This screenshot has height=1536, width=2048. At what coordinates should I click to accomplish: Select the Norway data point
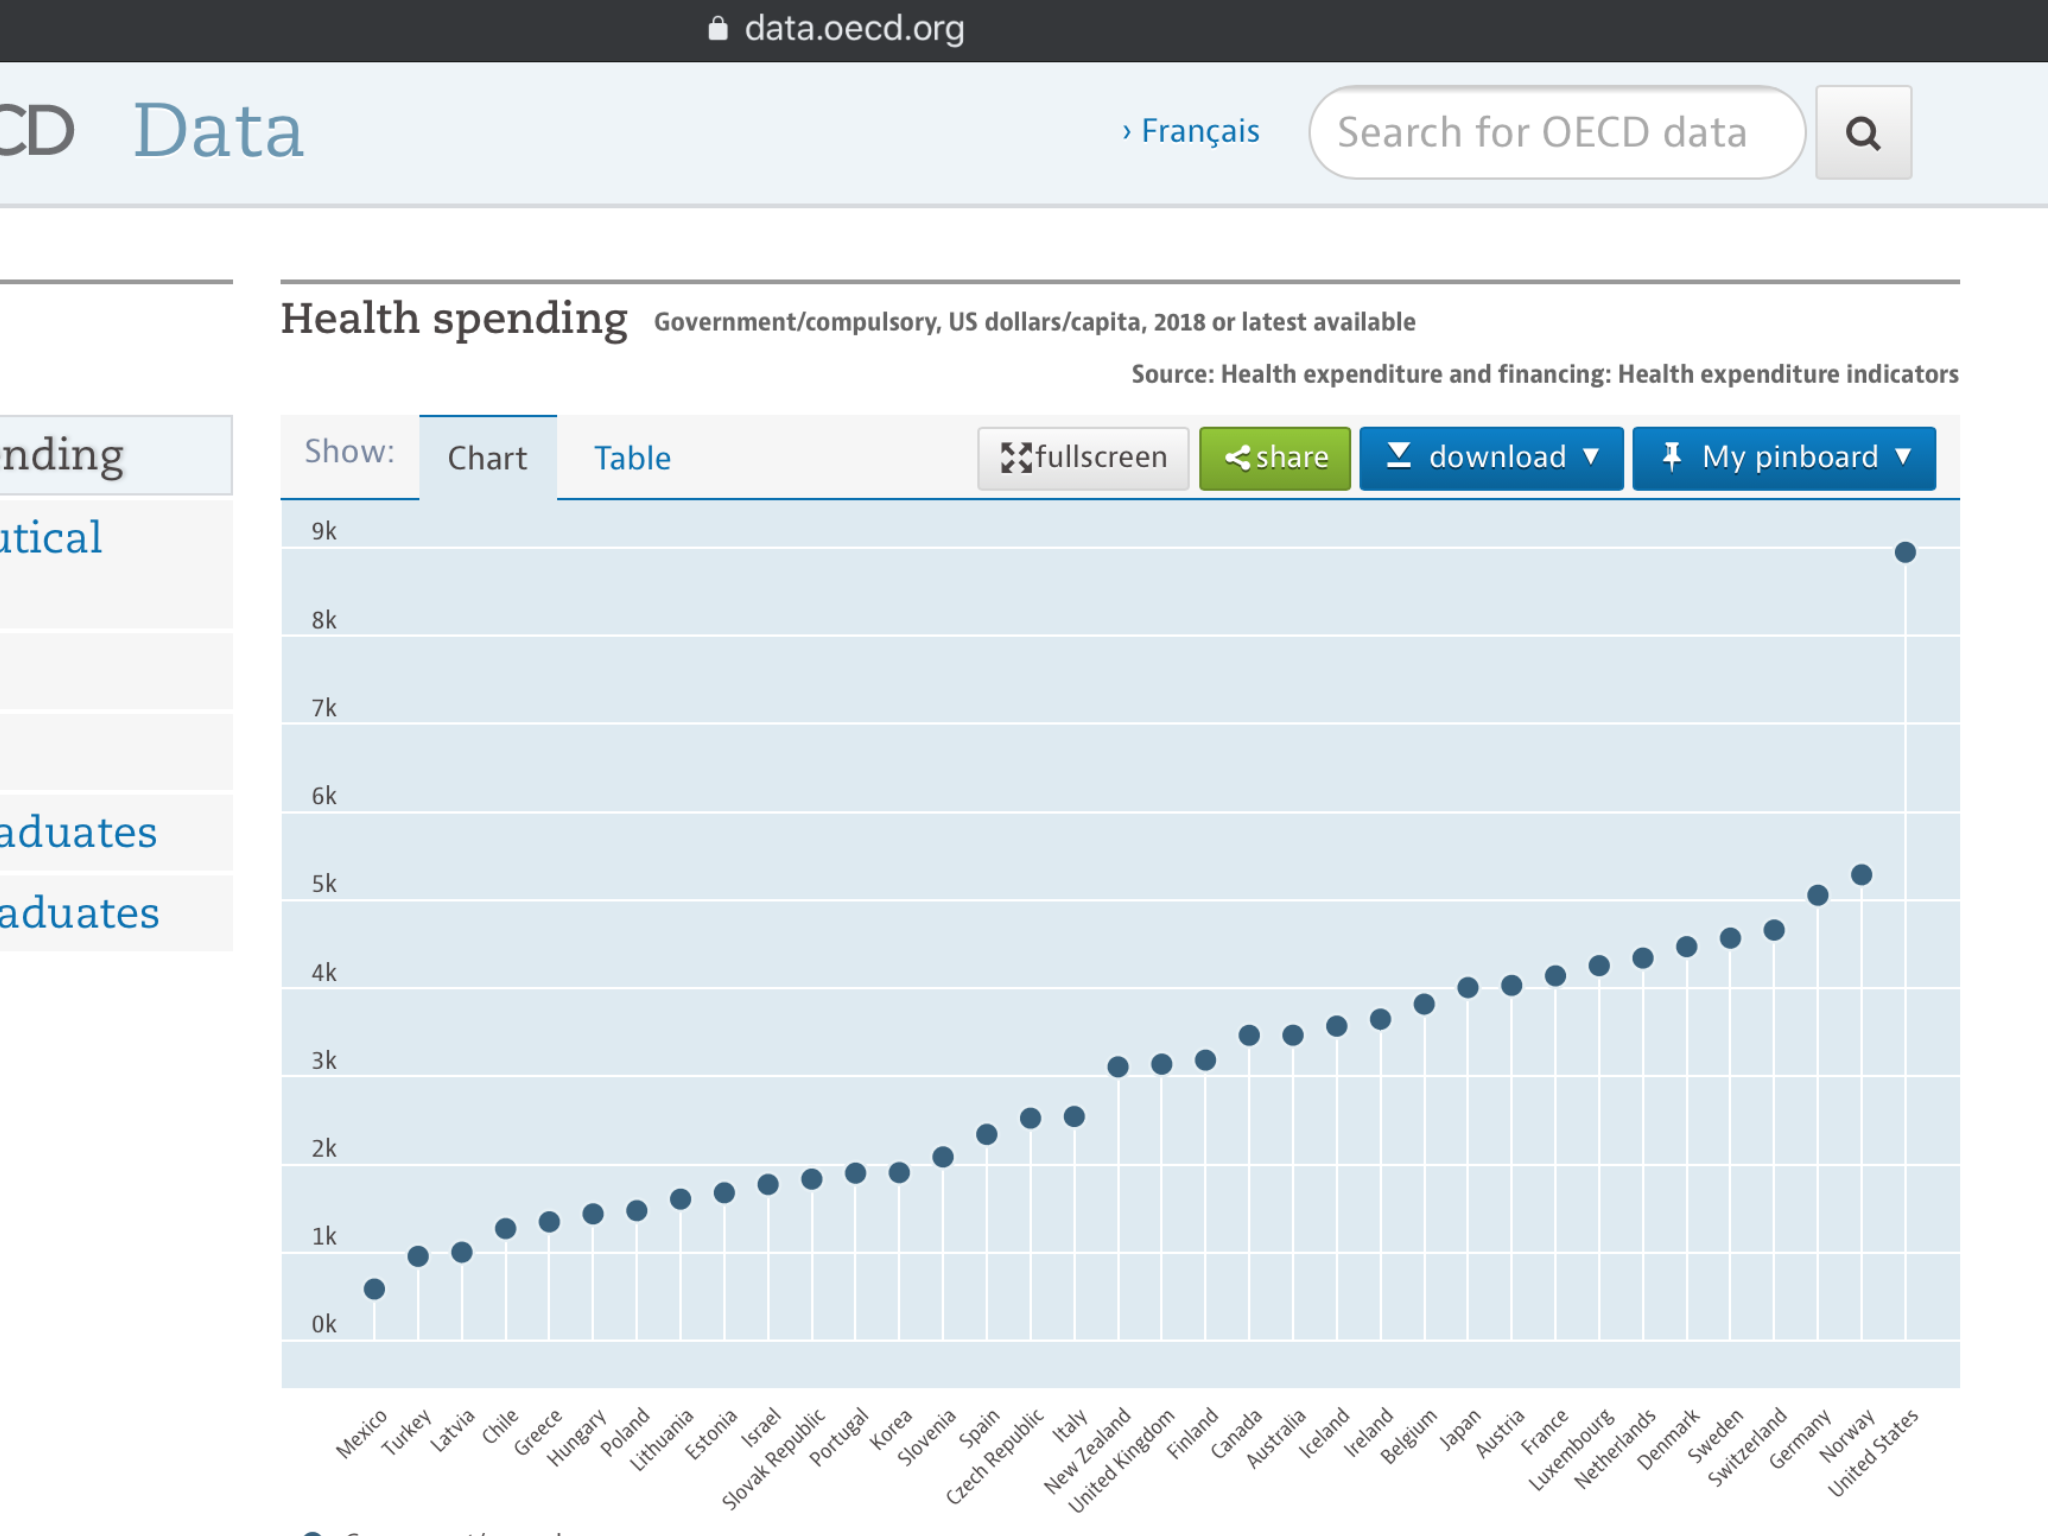[1861, 875]
